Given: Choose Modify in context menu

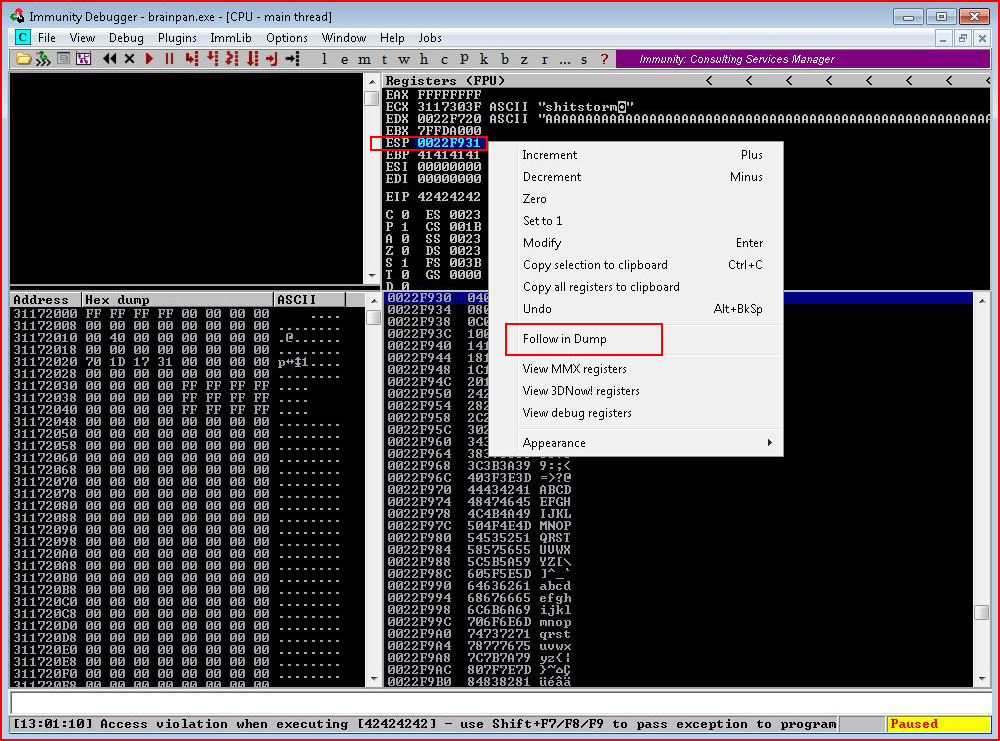Looking at the screenshot, I should pyautogui.click(x=636, y=243).
